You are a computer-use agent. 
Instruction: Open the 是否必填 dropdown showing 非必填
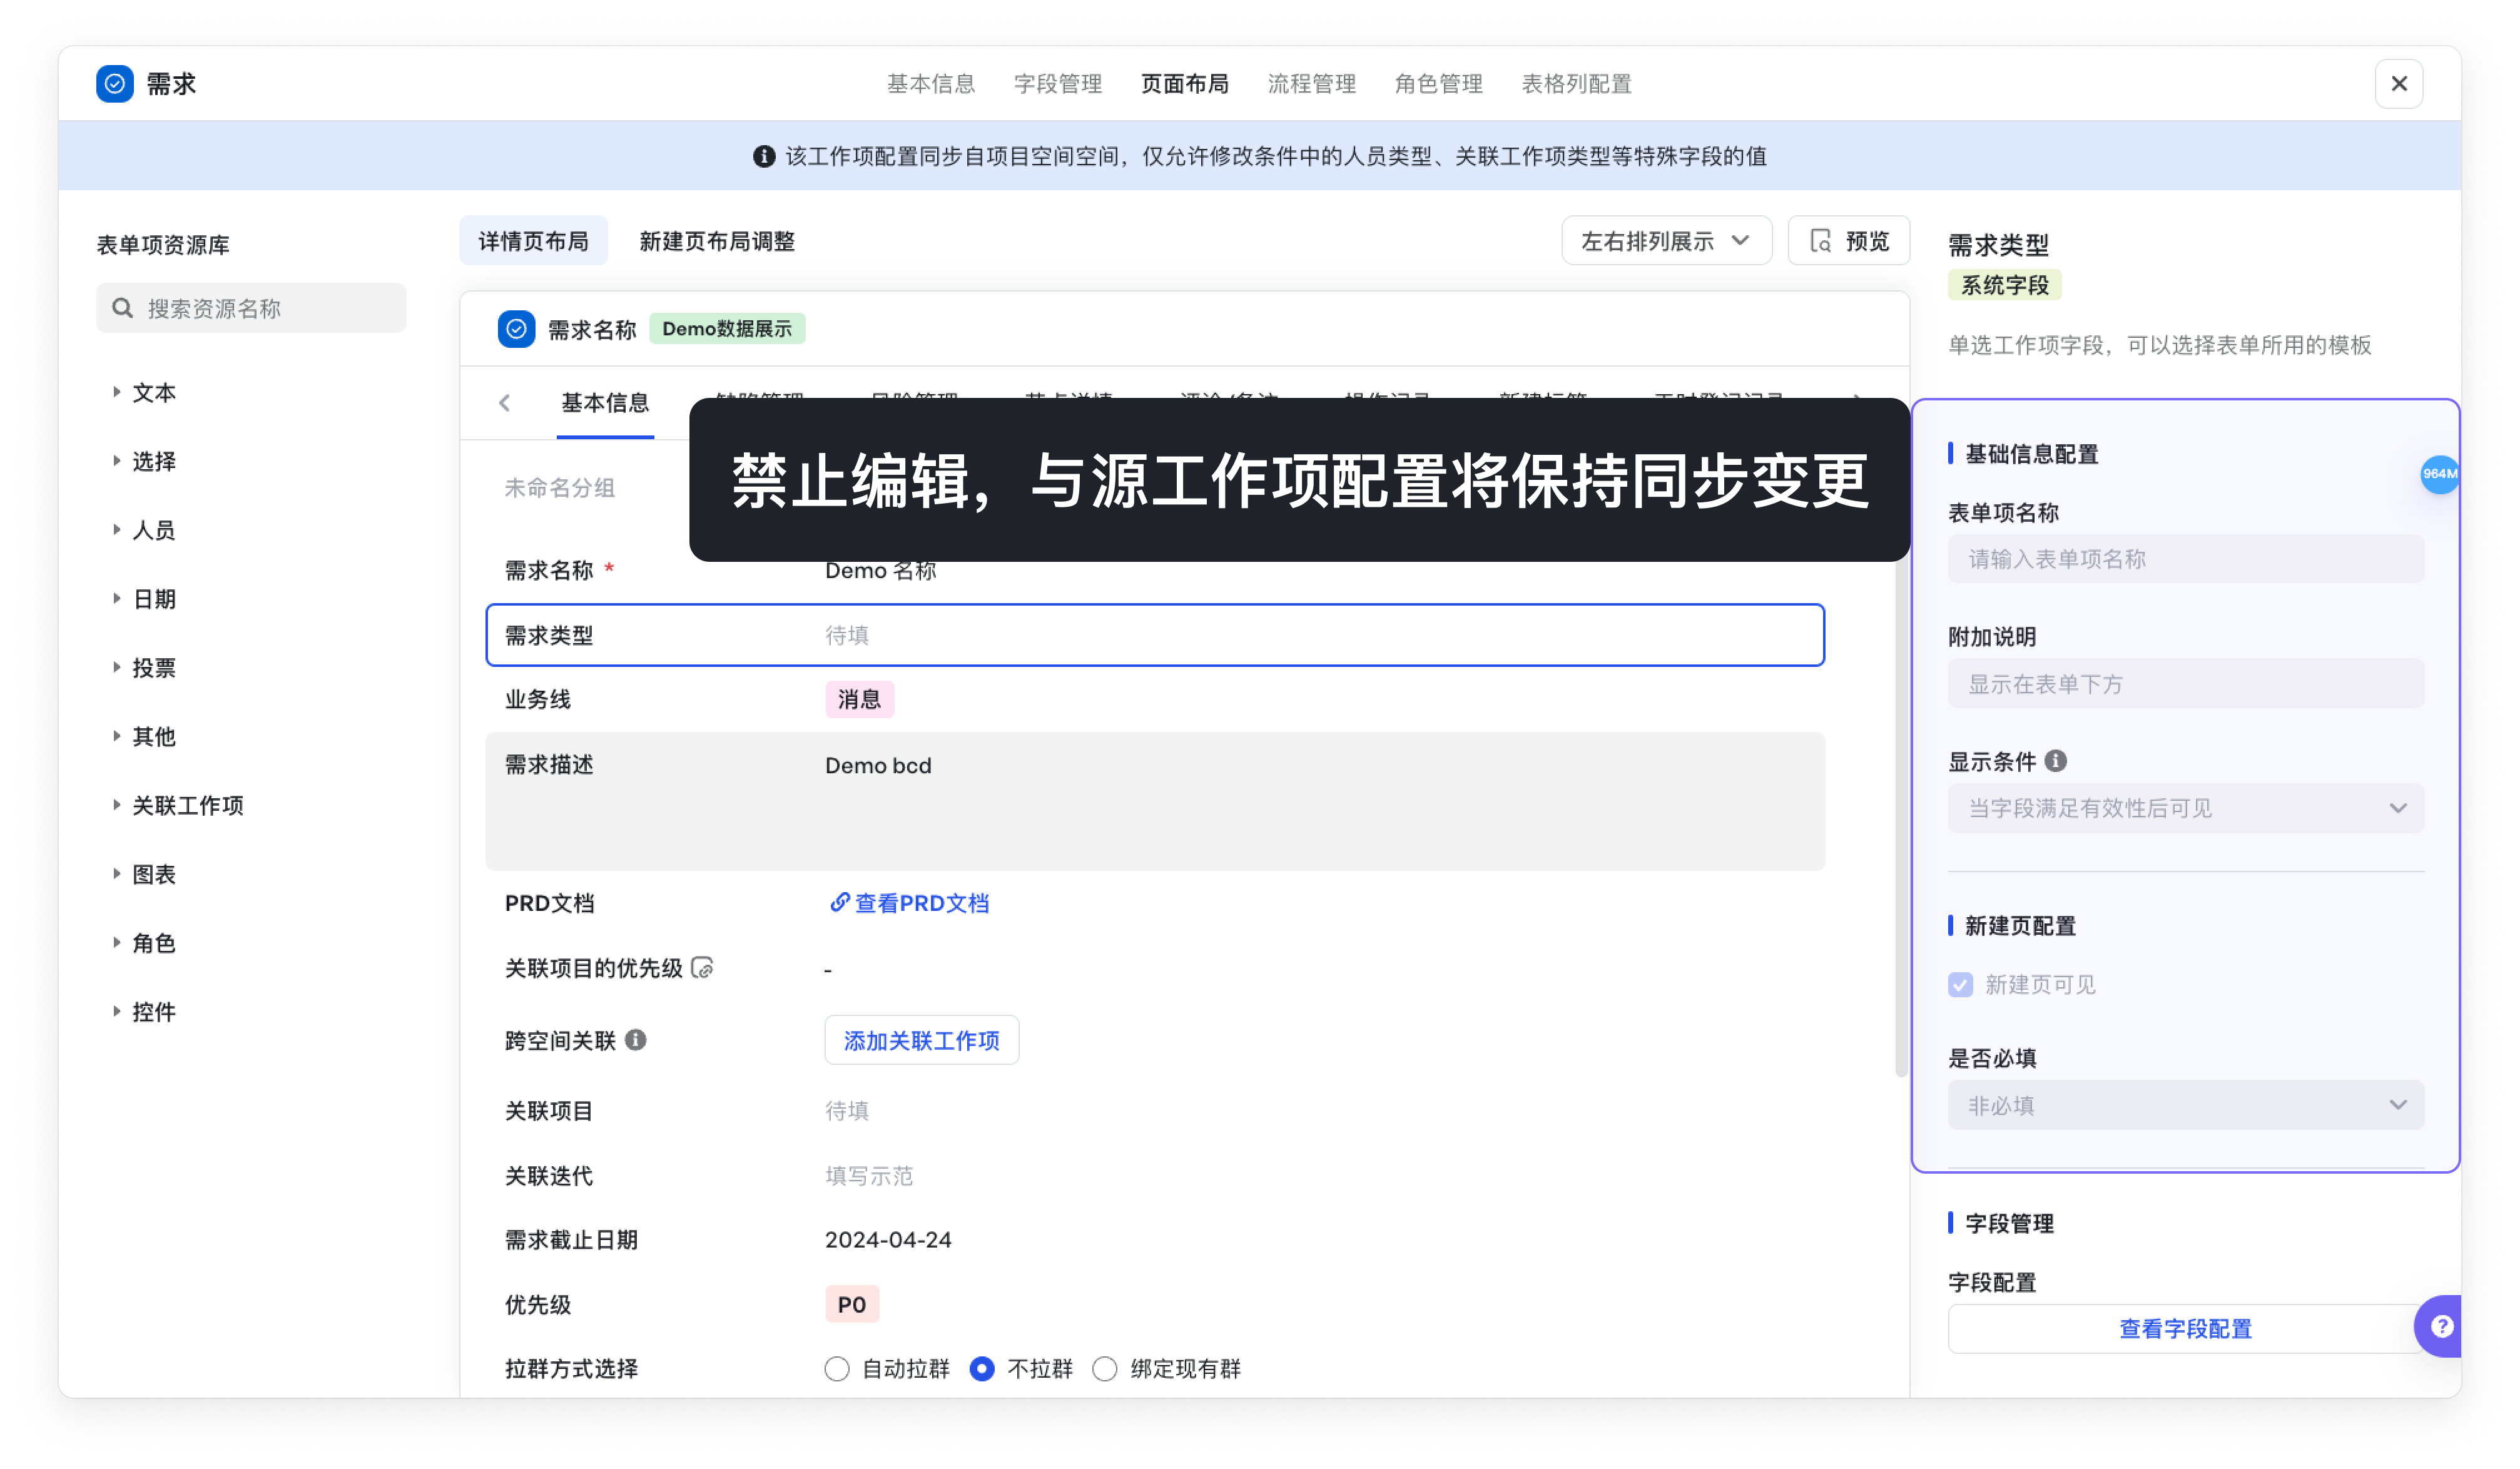[2186, 1105]
